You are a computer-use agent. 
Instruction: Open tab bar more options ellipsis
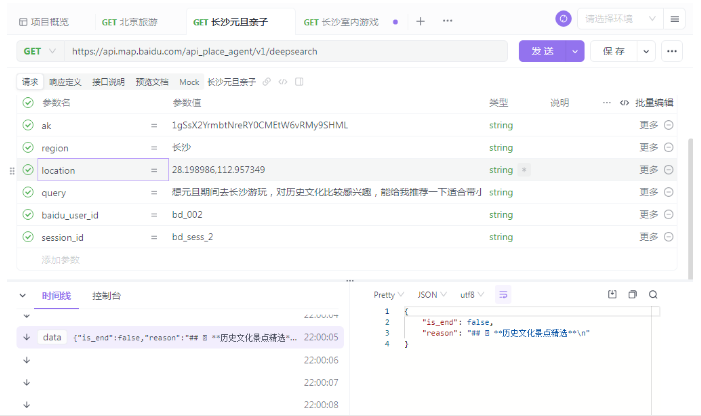click(448, 21)
